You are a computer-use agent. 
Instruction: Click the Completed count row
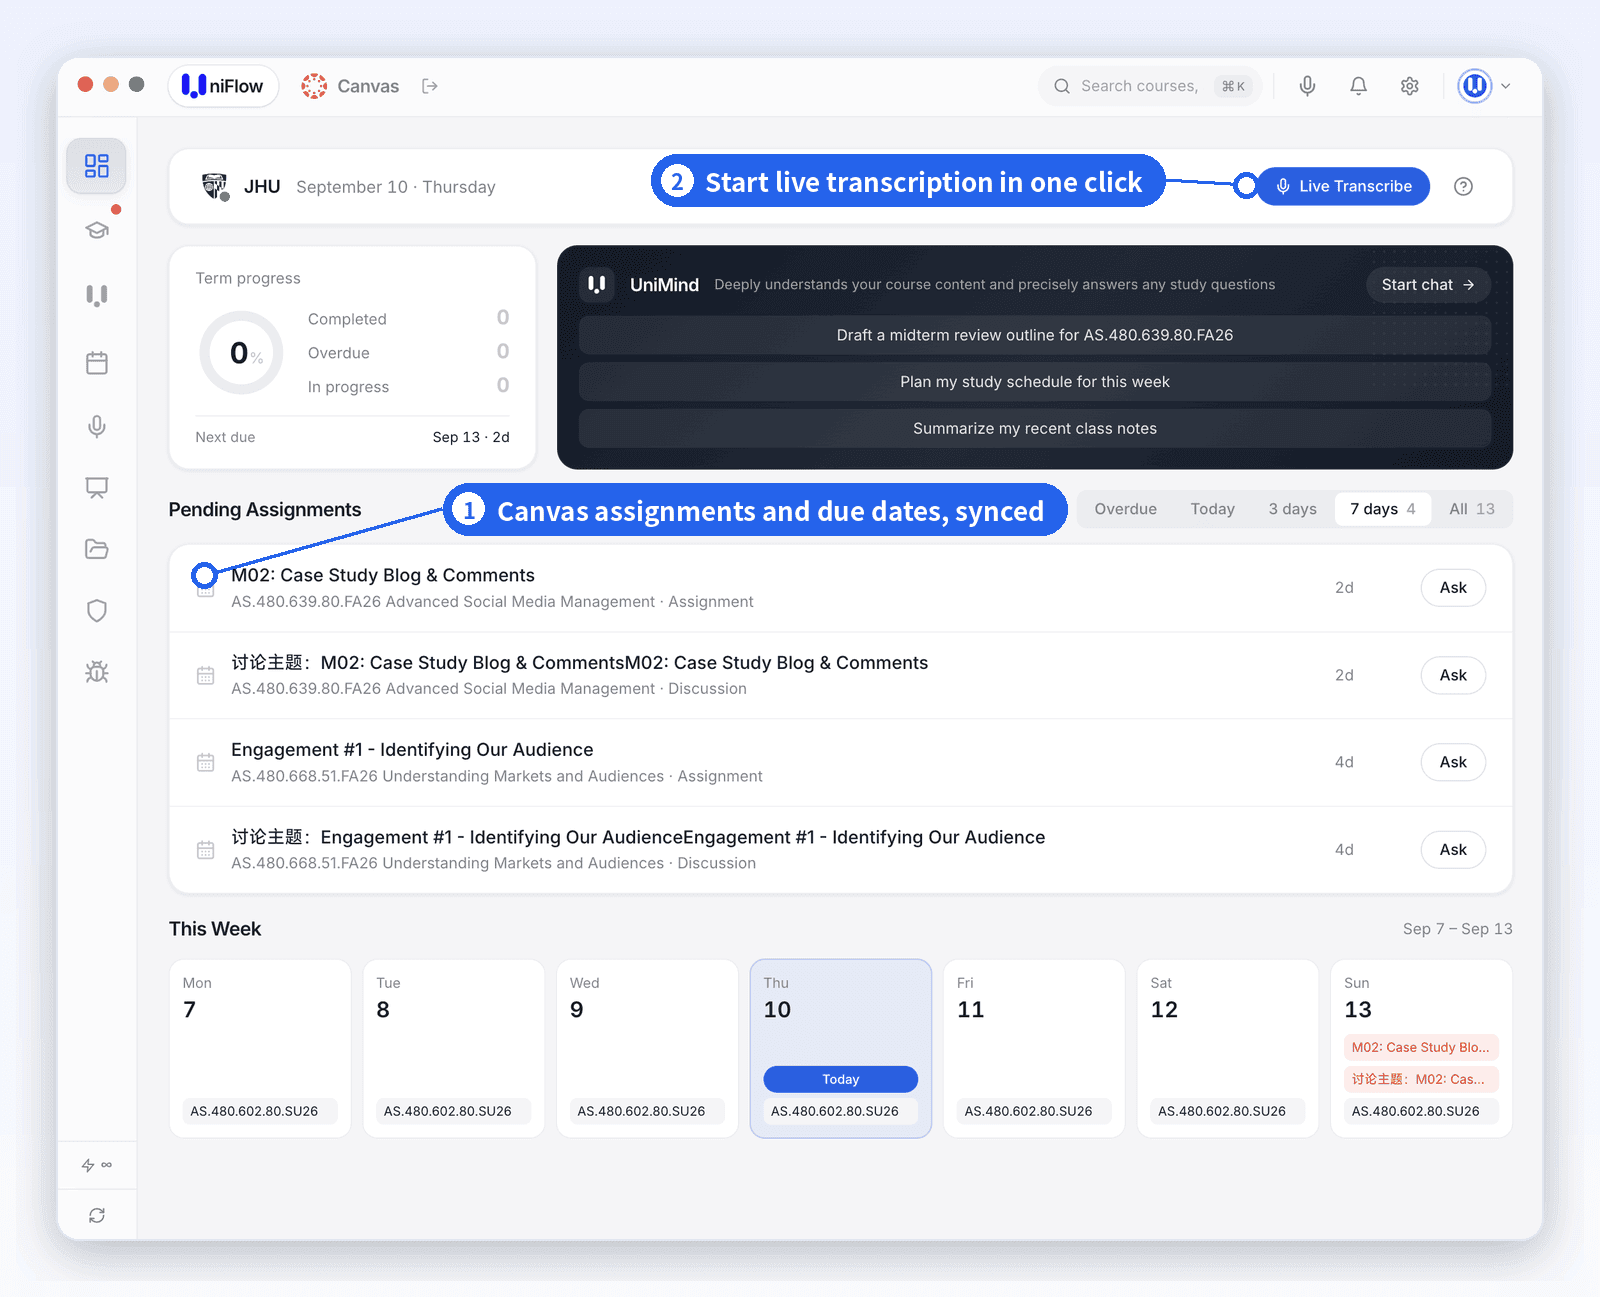click(x=408, y=318)
